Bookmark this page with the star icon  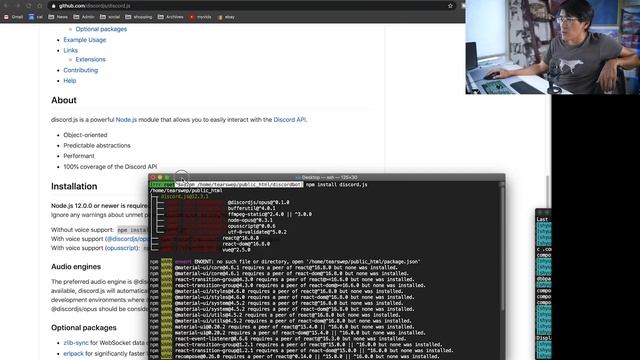[450, 6]
